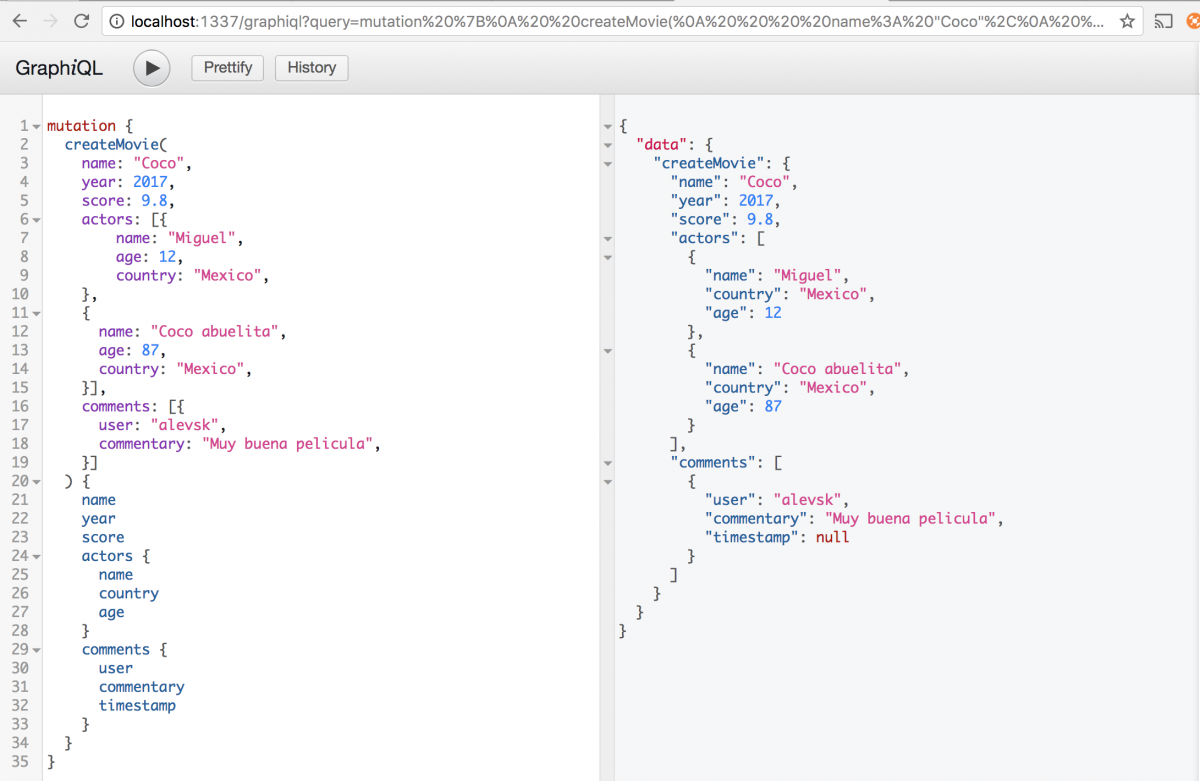Run the query with the Execute play button
The image size is (1200, 781).
(151, 68)
